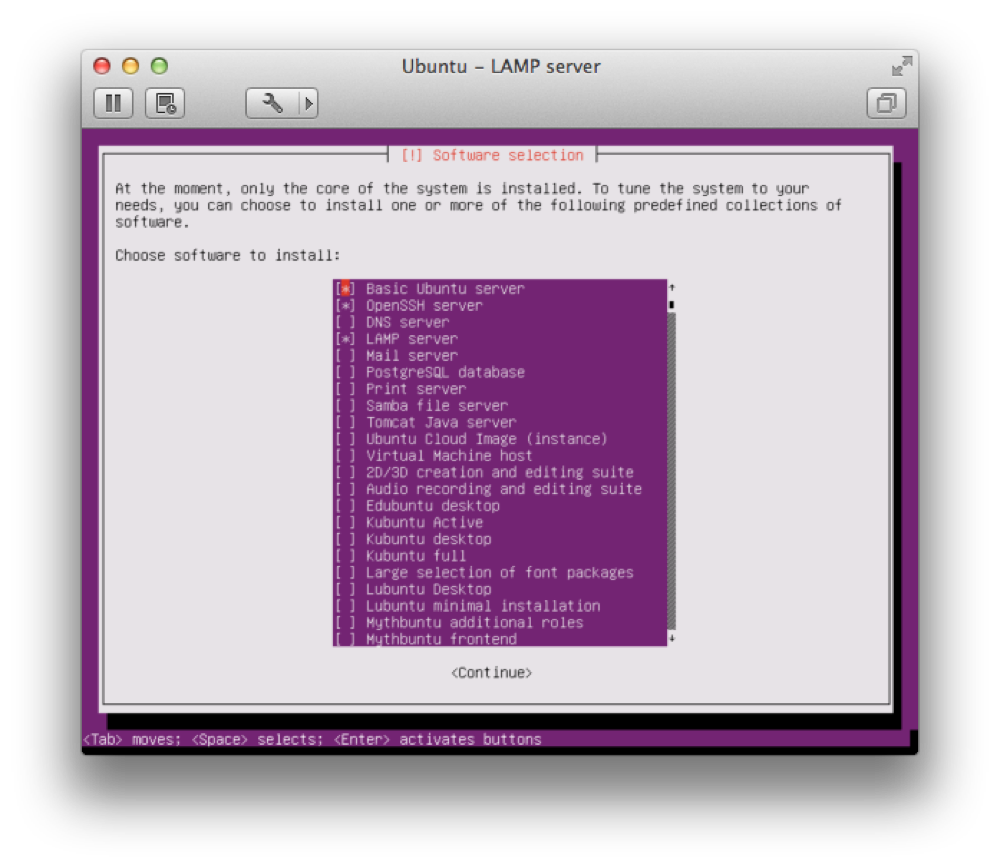Click the scroll up arrow of the list
The width and height of the screenshot is (1000, 868).
click(x=672, y=288)
